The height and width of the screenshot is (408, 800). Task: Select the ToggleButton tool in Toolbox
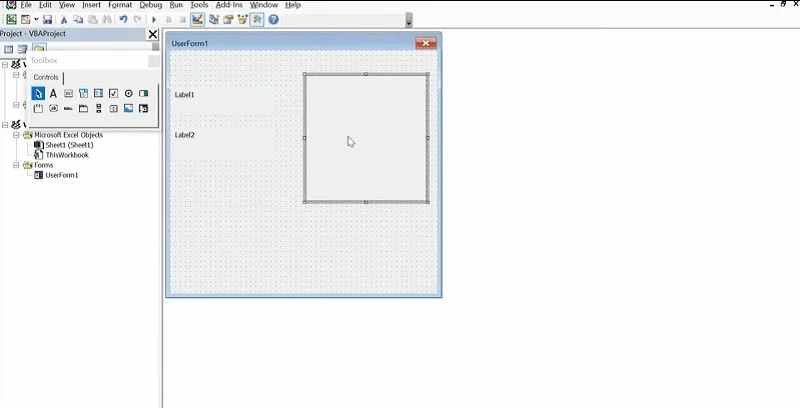pyautogui.click(x=143, y=93)
